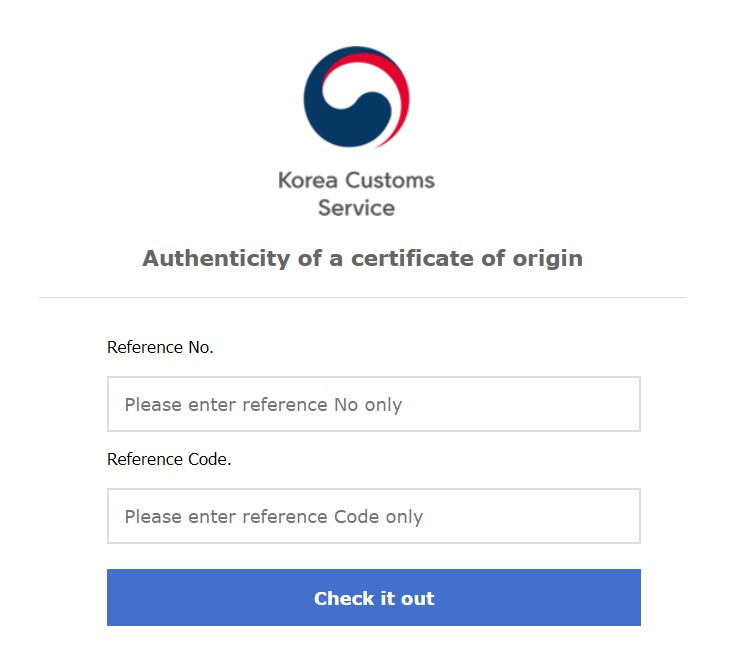Screen dimensions: 750x660
Task: Click the "Check it out" button text
Action: point(374,599)
